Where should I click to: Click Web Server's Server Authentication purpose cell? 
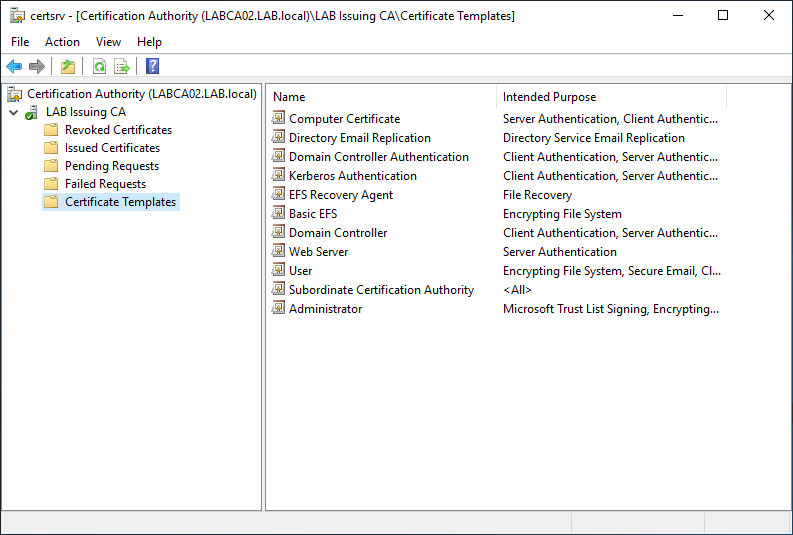559,252
